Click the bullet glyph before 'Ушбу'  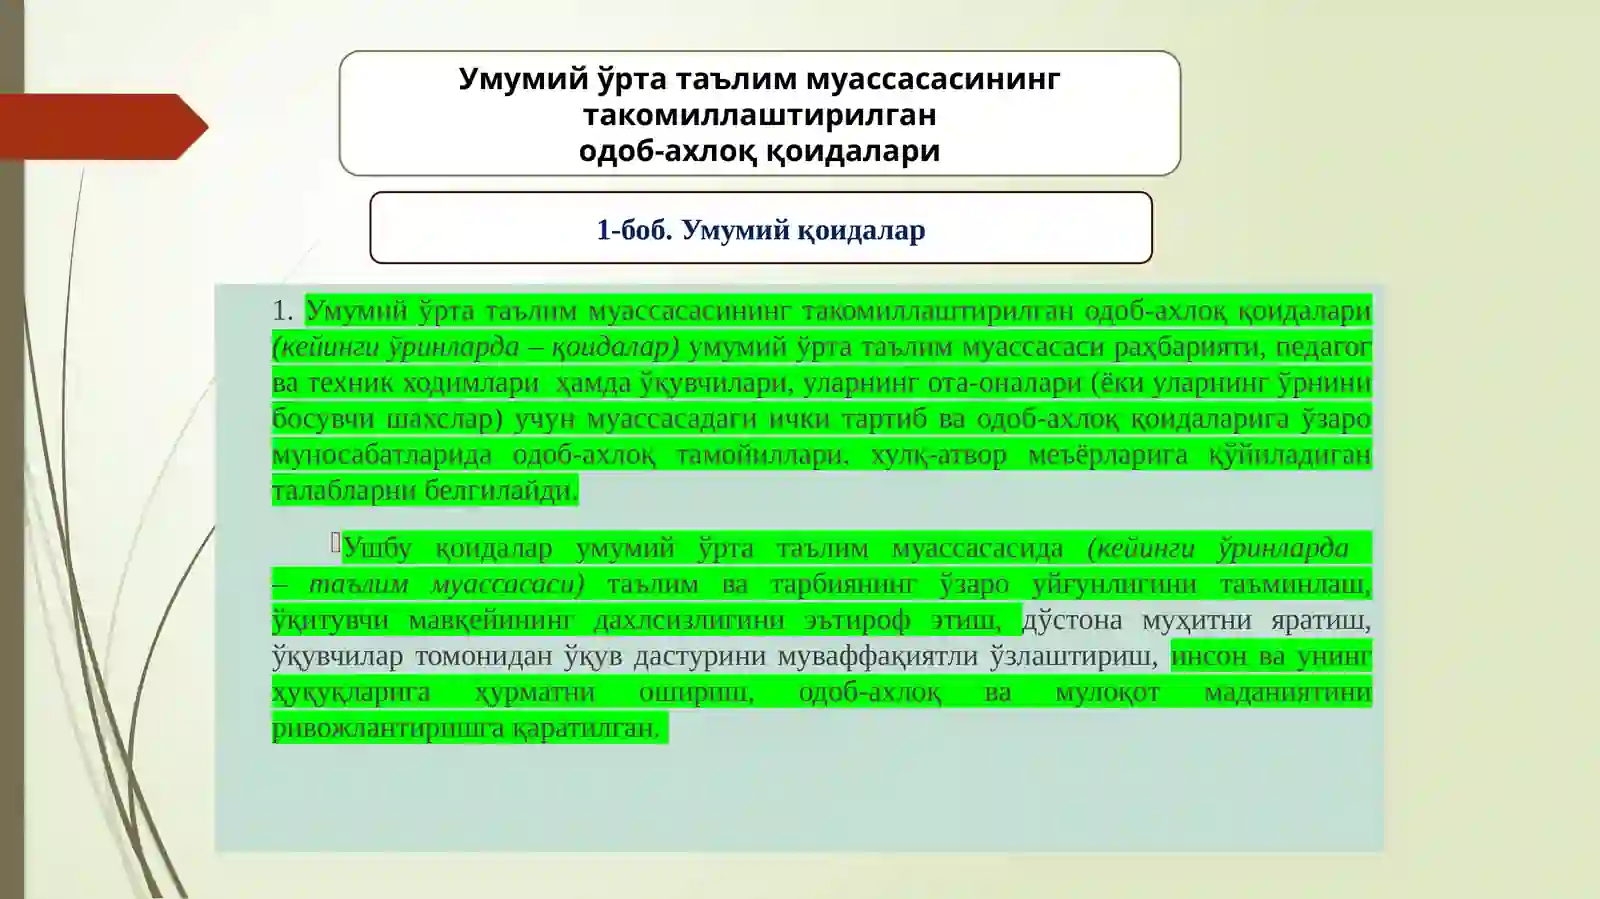336,543
